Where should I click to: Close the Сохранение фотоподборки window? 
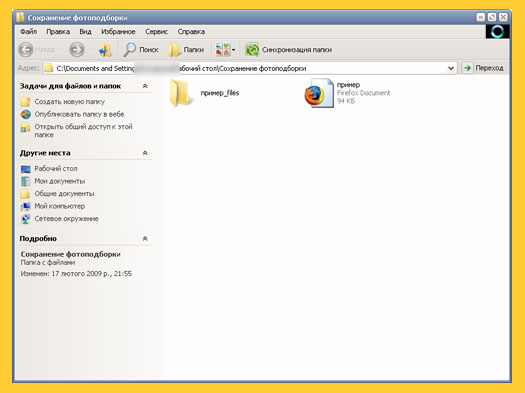(503, 17)
